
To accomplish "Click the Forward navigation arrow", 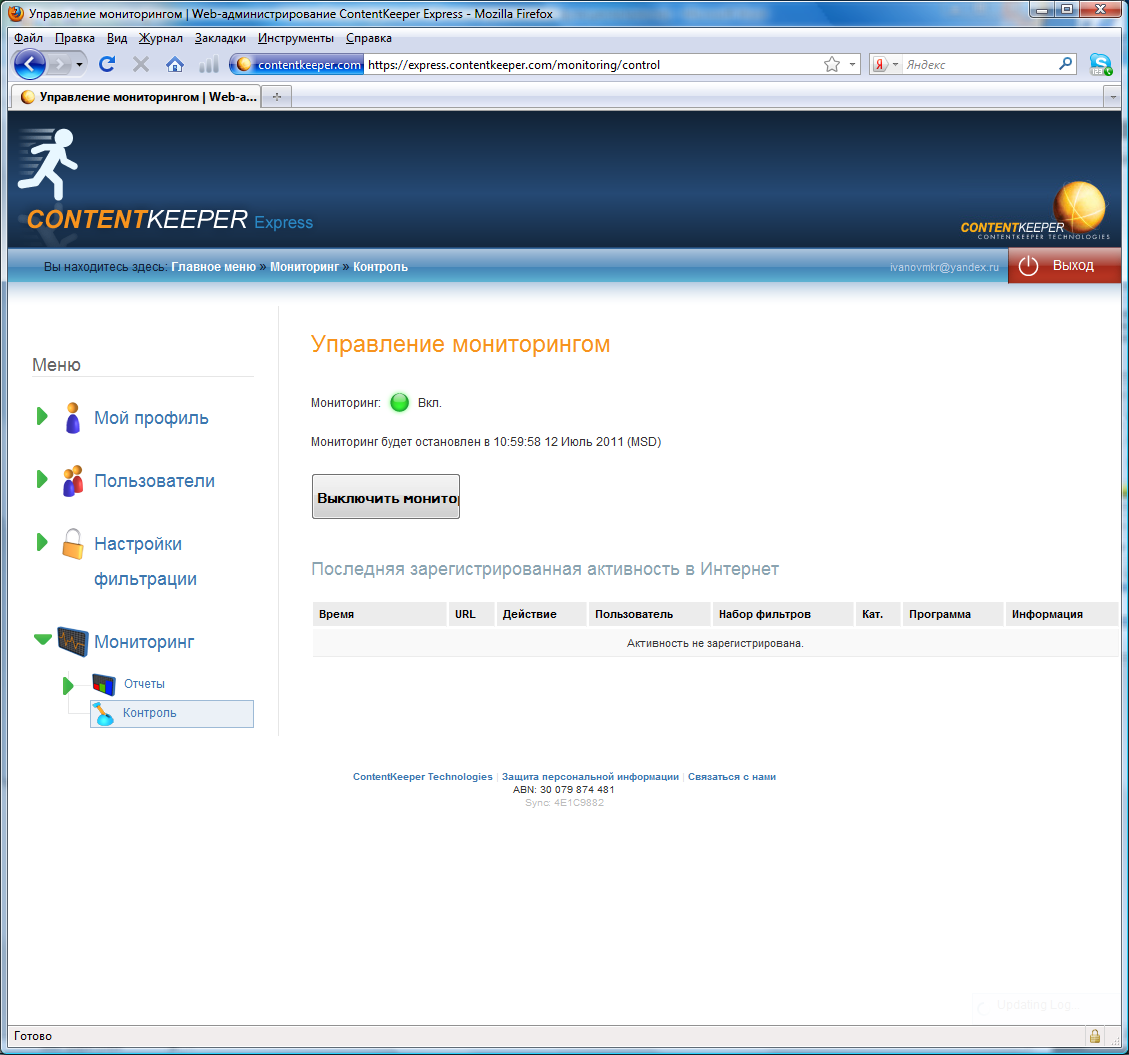I will click(x=59, y=65).
